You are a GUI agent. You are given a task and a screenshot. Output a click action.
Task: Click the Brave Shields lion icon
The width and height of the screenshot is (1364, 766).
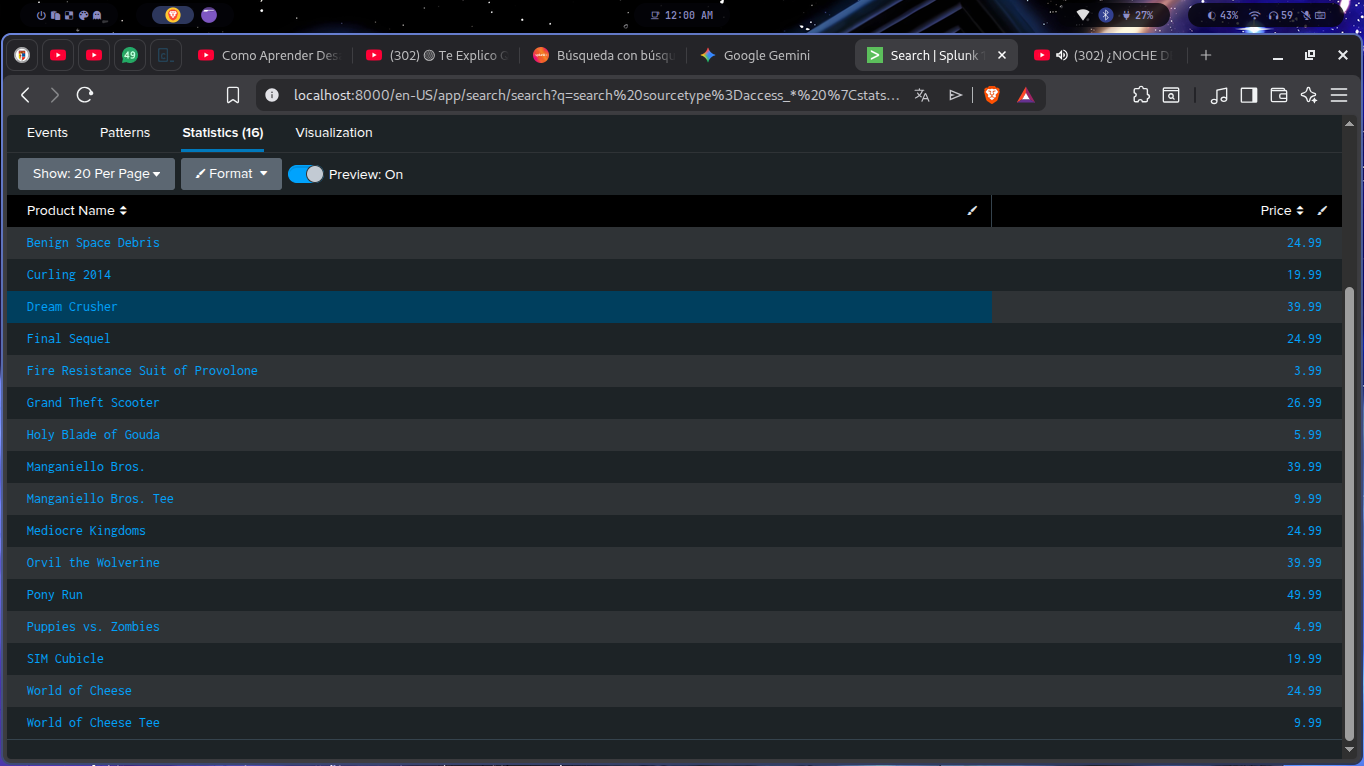point(991,95)
